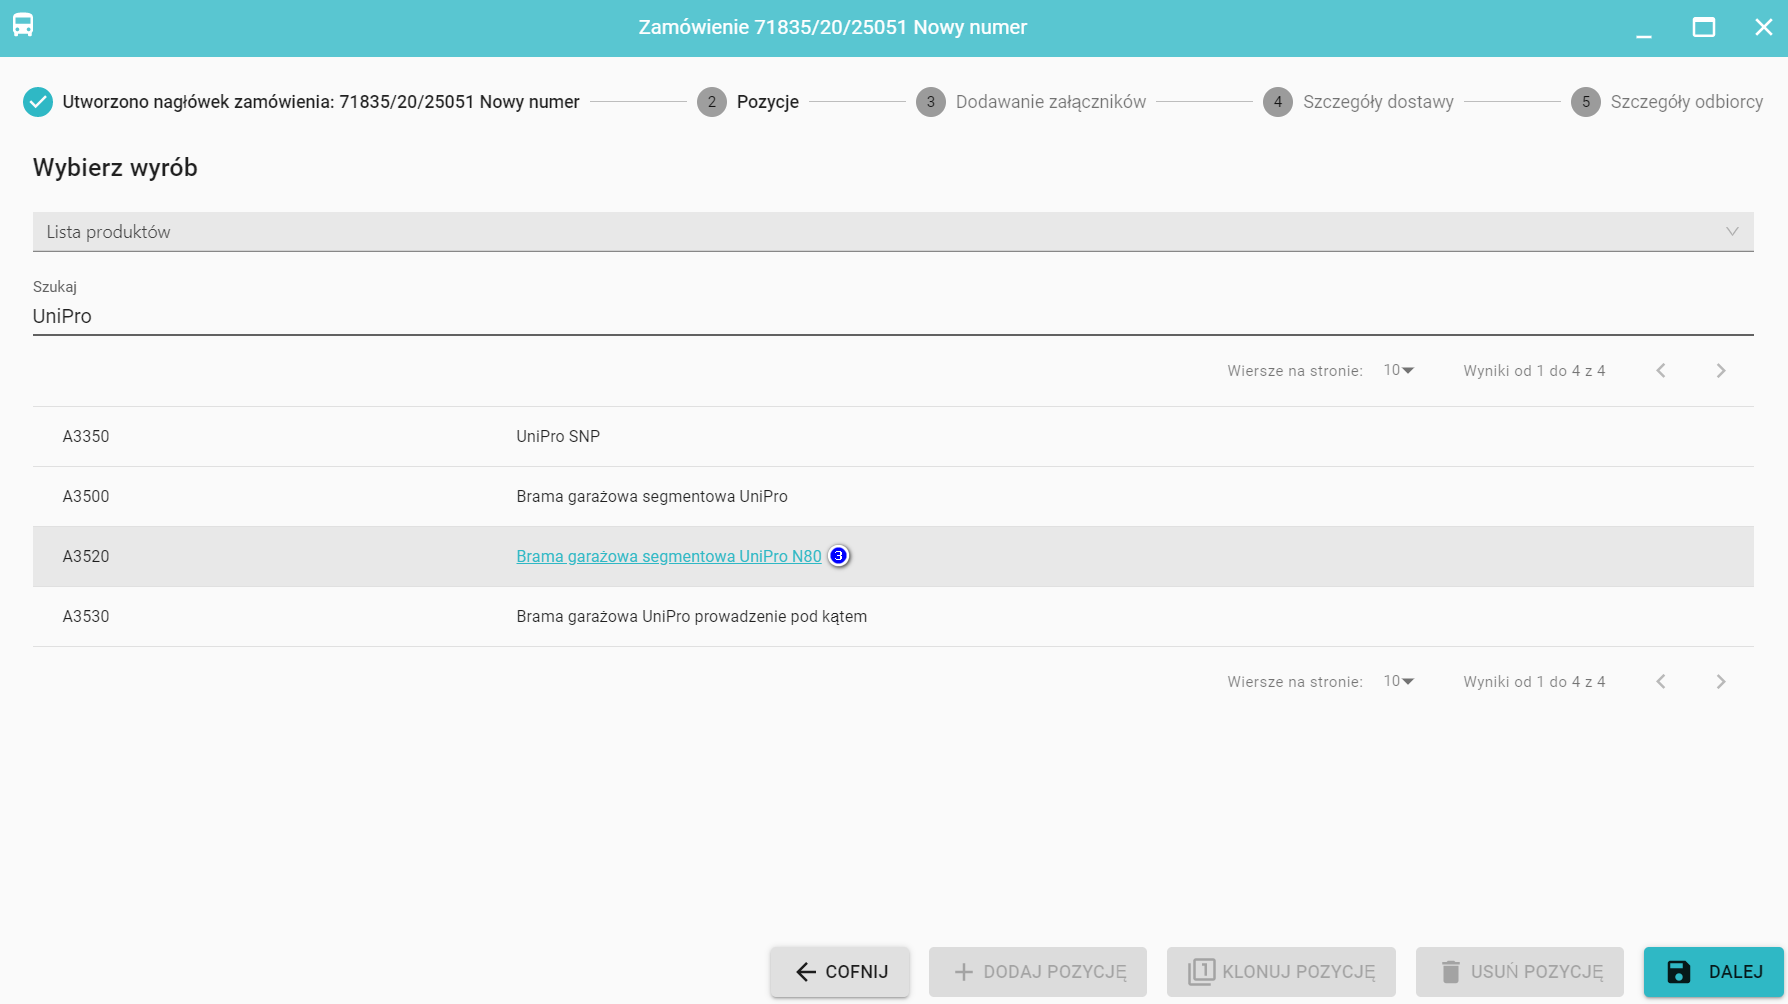
Task: Select the A3350 UniPro SNP row
Action: [557, 437]
